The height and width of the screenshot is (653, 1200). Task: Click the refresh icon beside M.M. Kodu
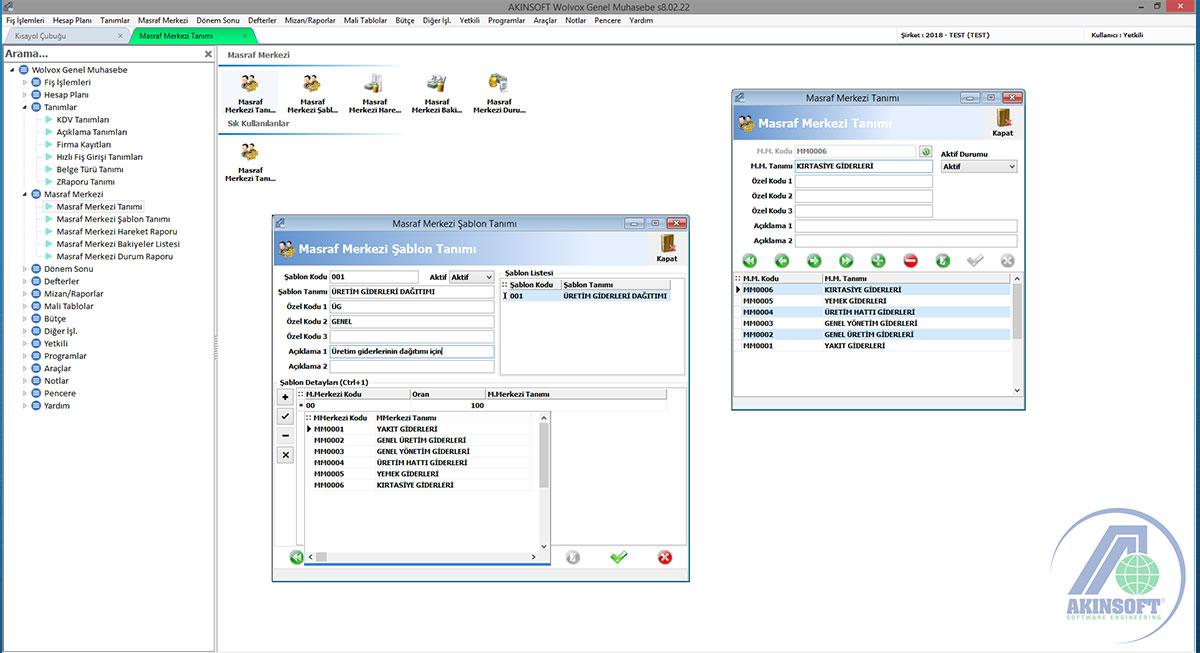coord(925,152)
